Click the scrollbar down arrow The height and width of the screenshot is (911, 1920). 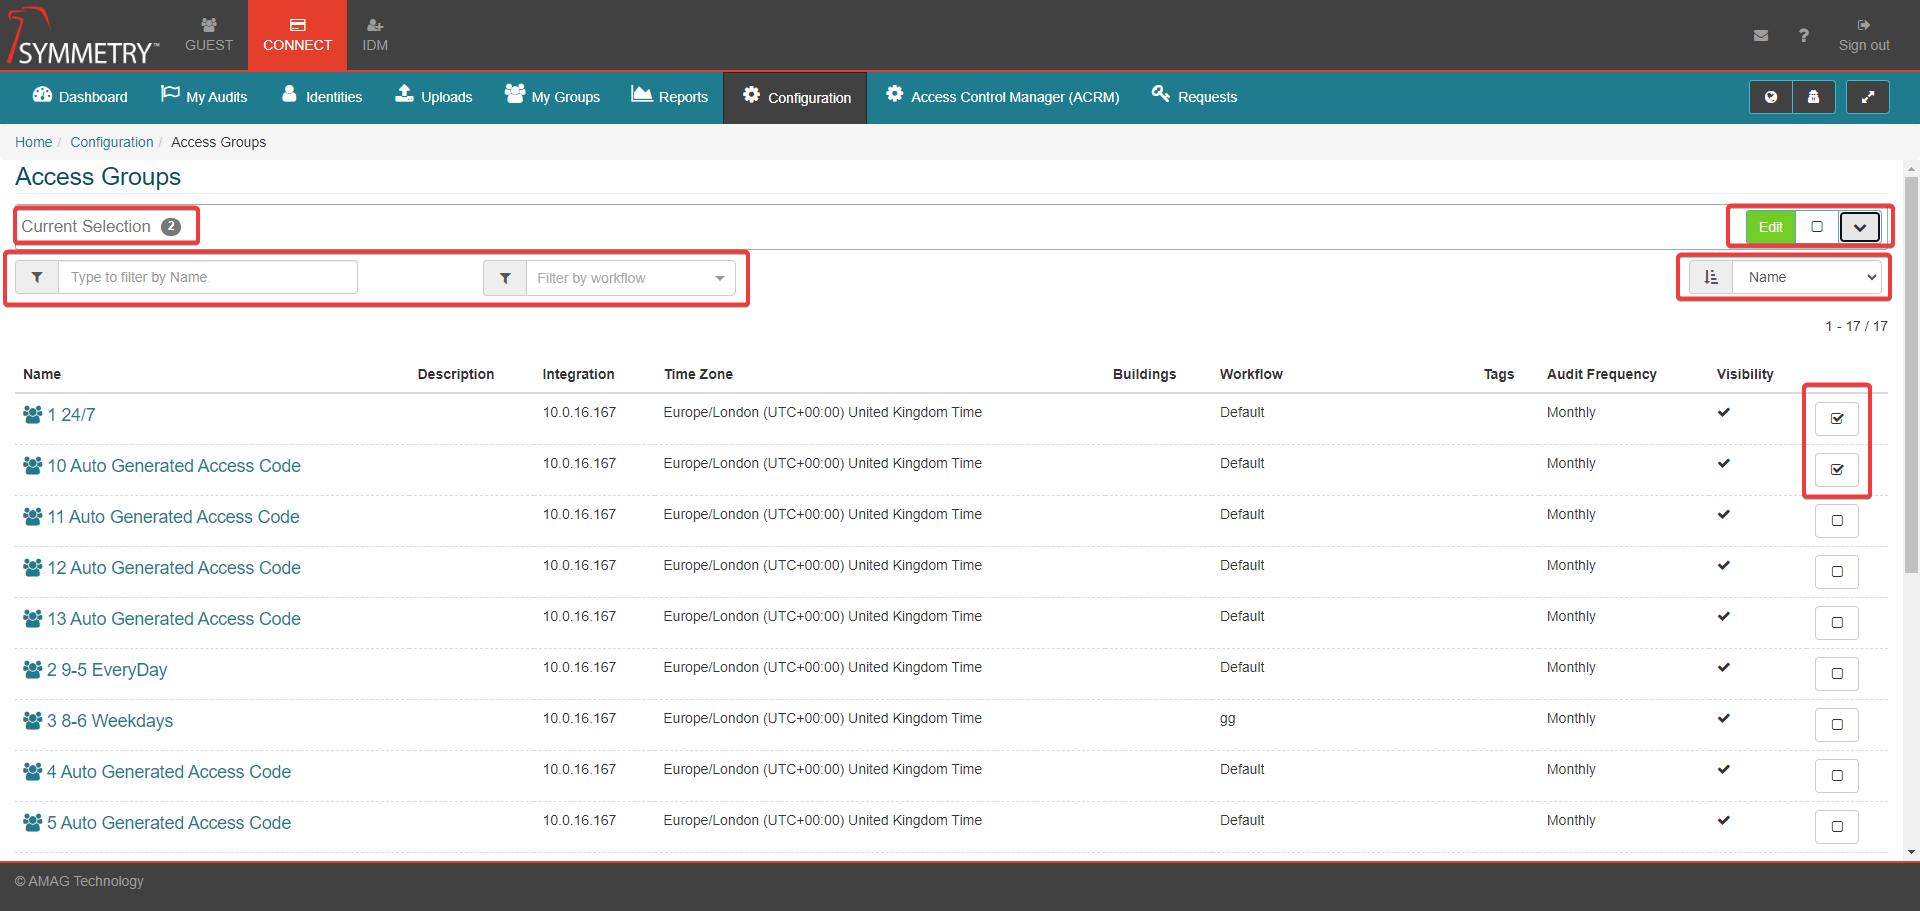[1911, 852]
